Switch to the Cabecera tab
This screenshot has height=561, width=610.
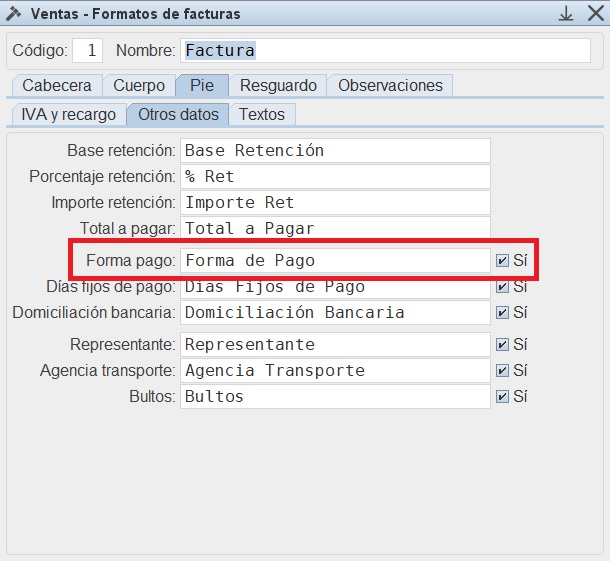57,86
